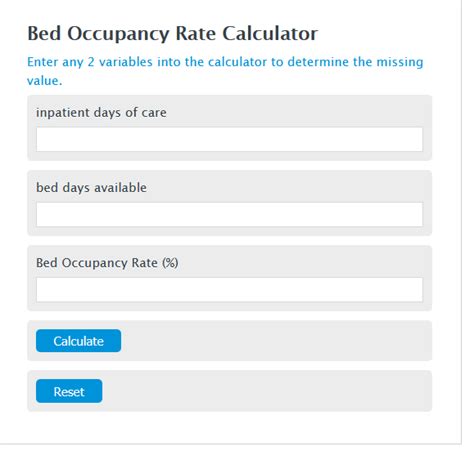Click the blue Calculate button
This screenshot has height=451, width=474.
click(78, 341)
